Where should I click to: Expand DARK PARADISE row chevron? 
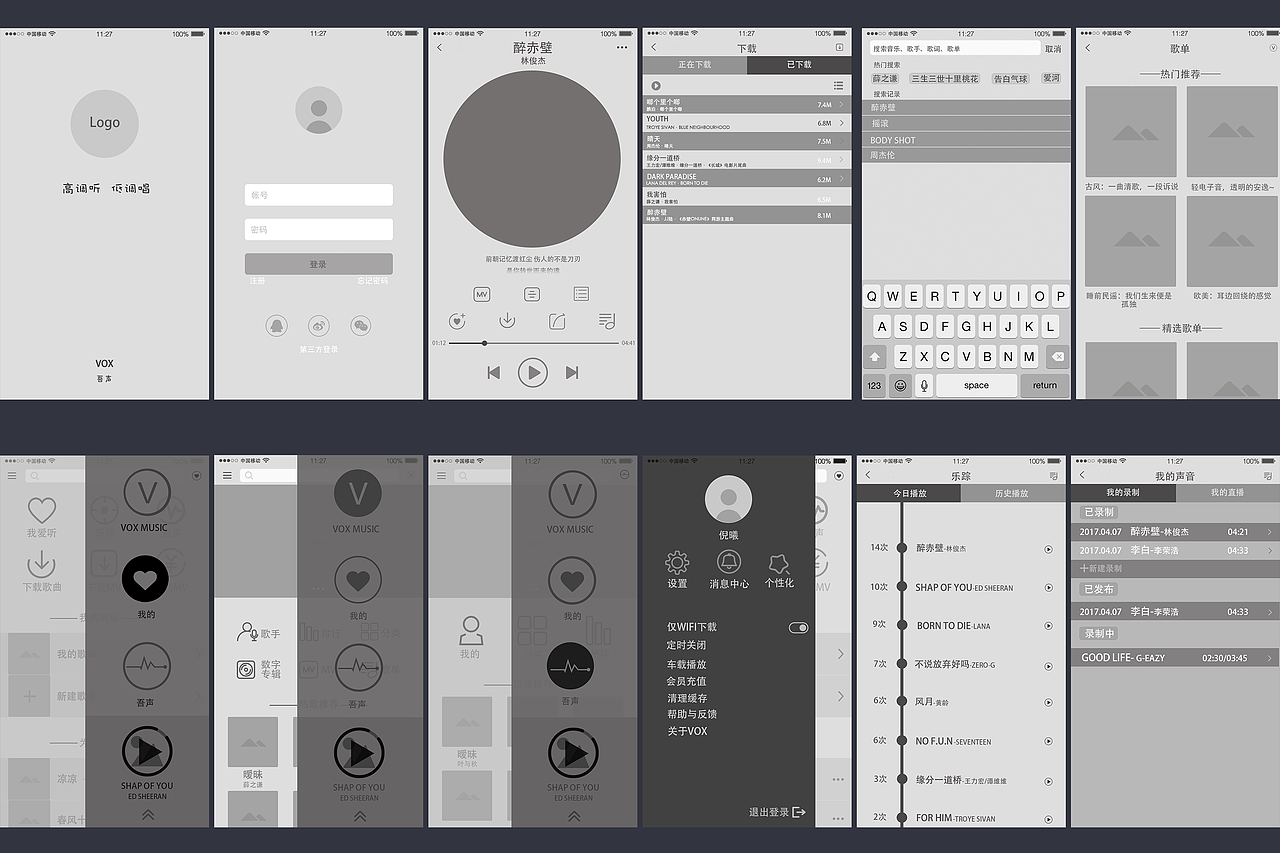click(840, 179)
